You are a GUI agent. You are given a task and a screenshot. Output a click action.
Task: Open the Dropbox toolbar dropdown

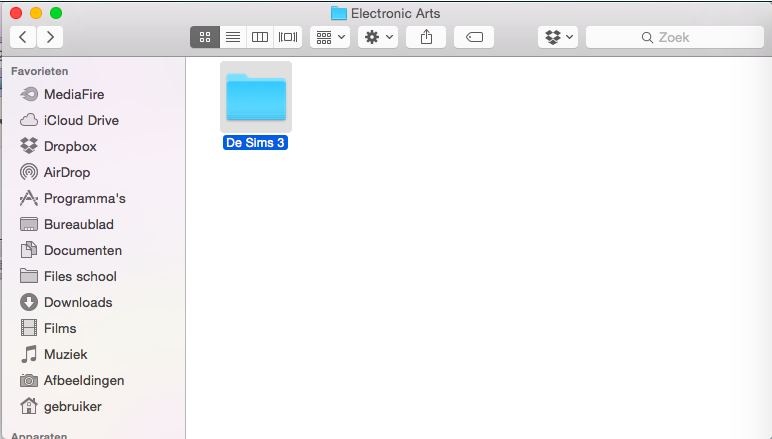point(558,37)
